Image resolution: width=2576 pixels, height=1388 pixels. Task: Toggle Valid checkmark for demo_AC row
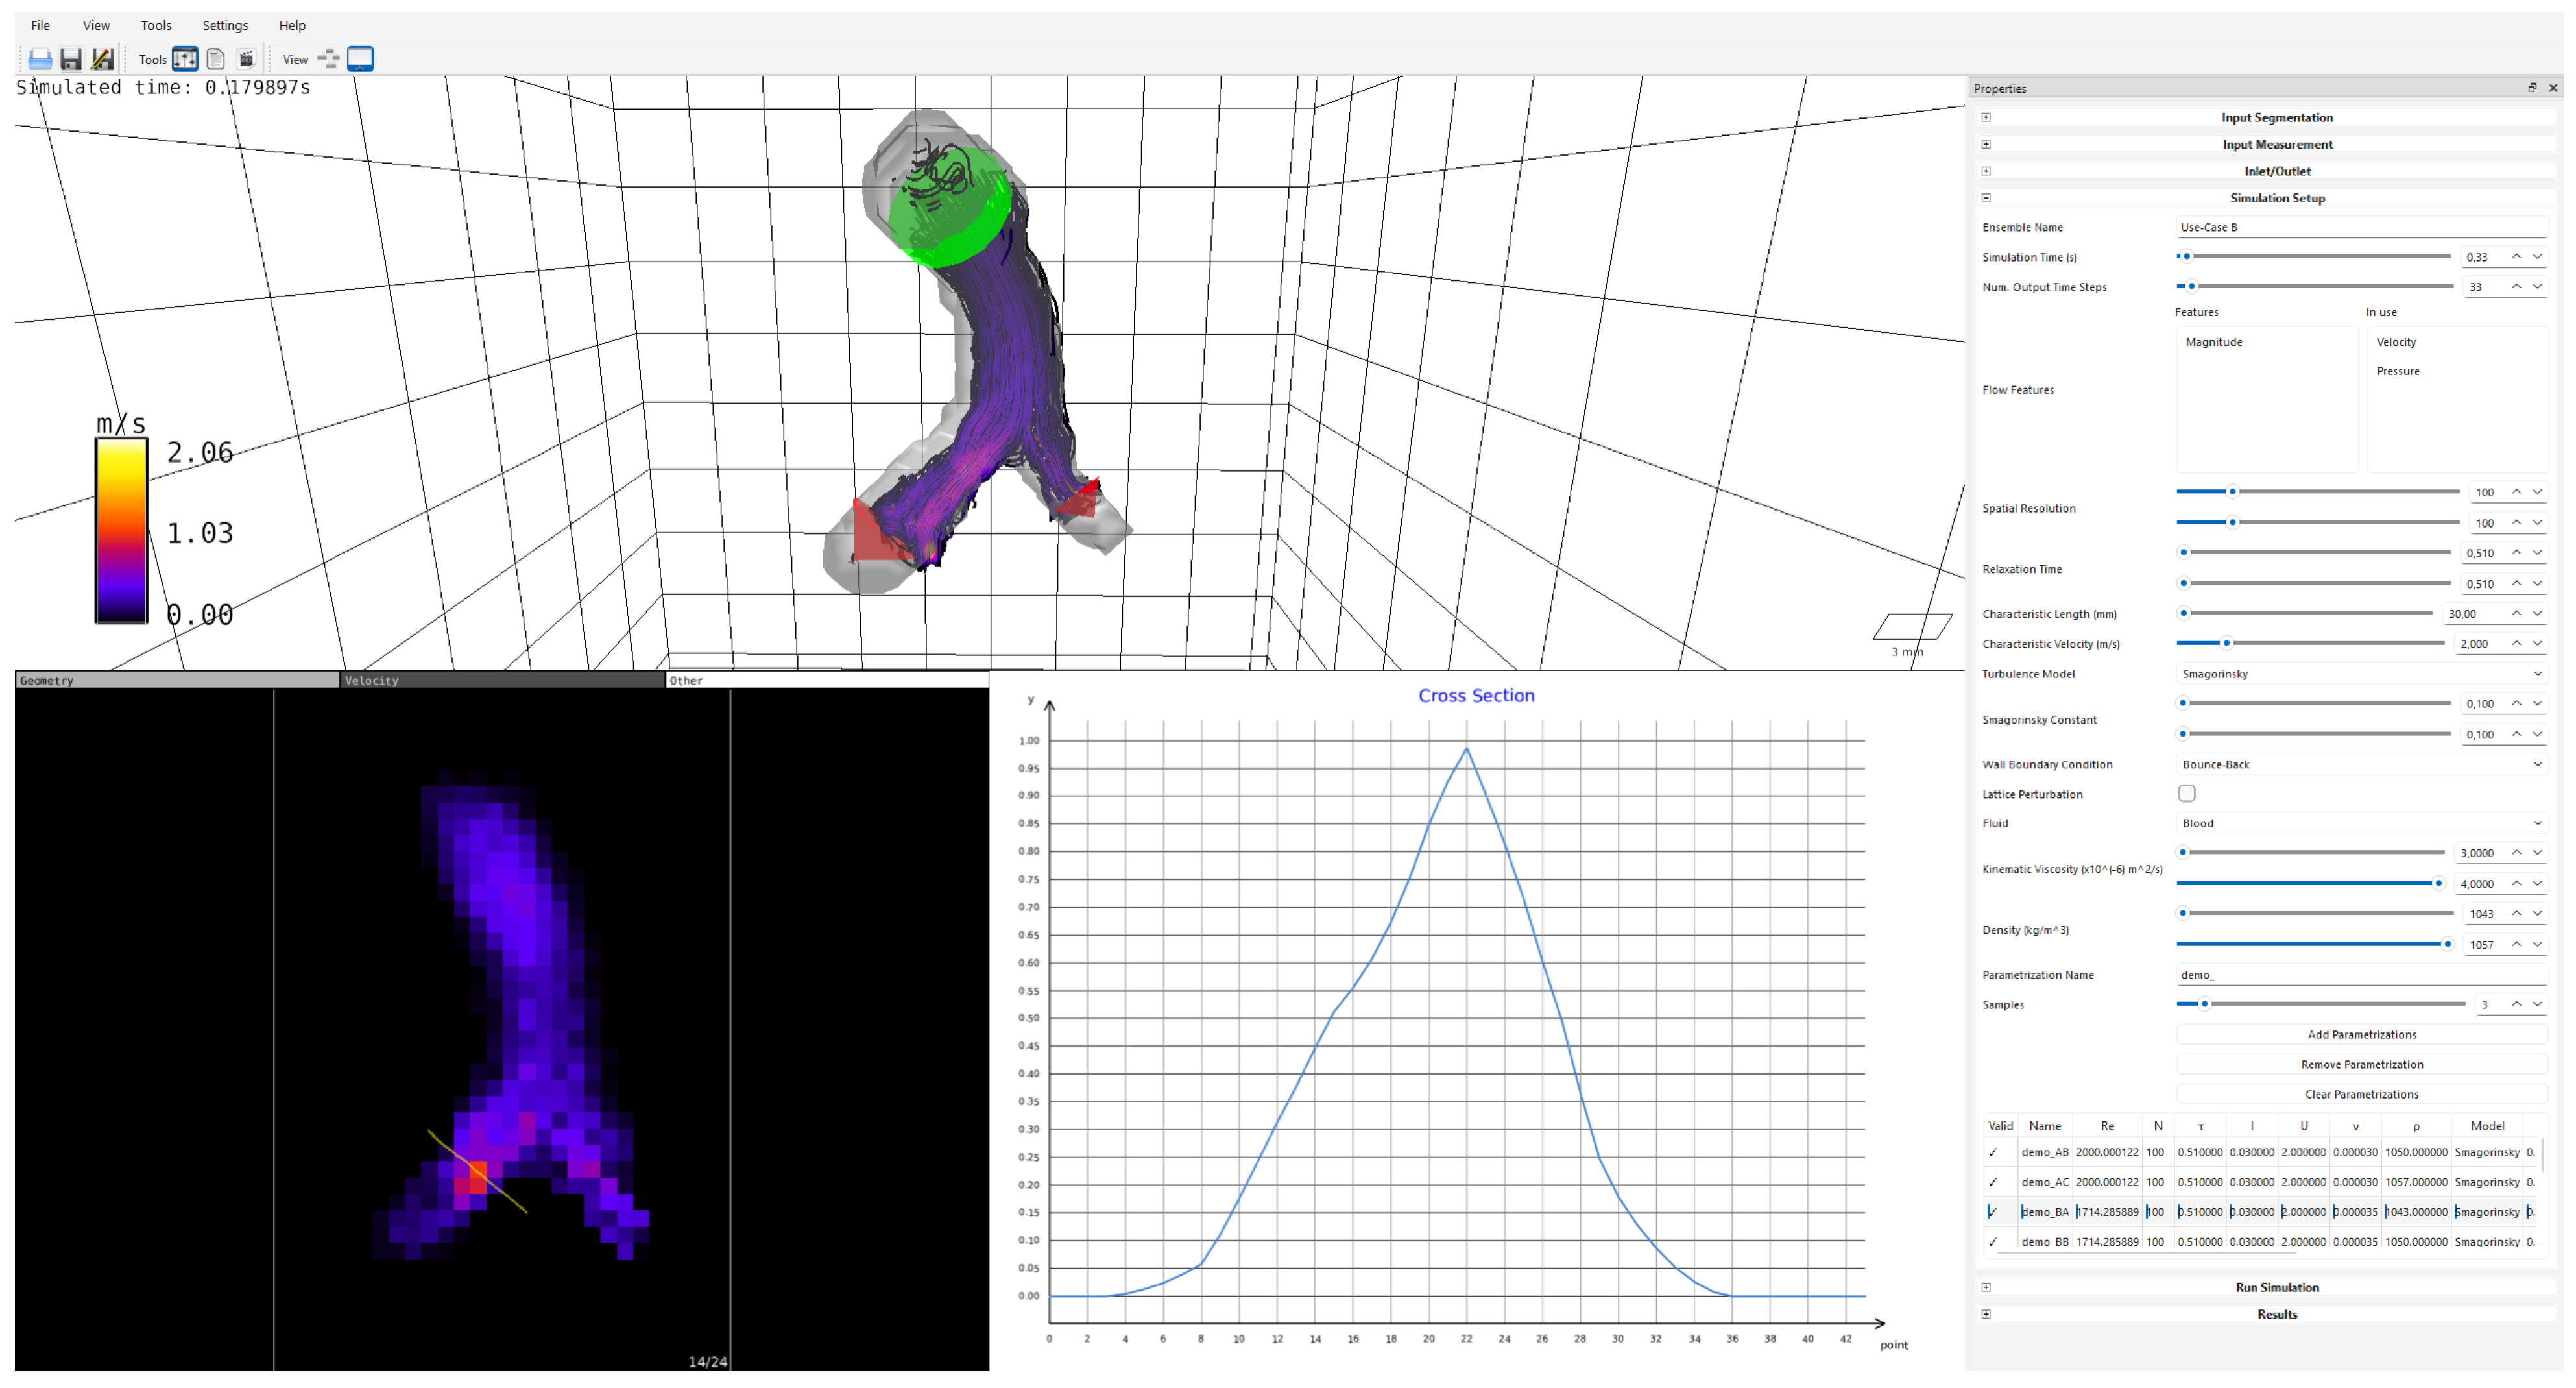tap(1993, 1183)
